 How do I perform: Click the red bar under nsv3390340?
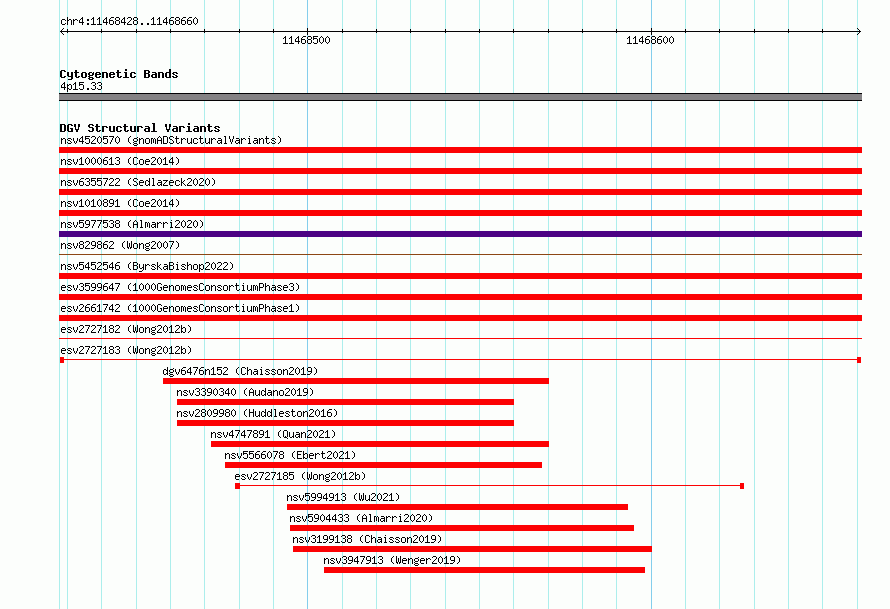point(345,402)
